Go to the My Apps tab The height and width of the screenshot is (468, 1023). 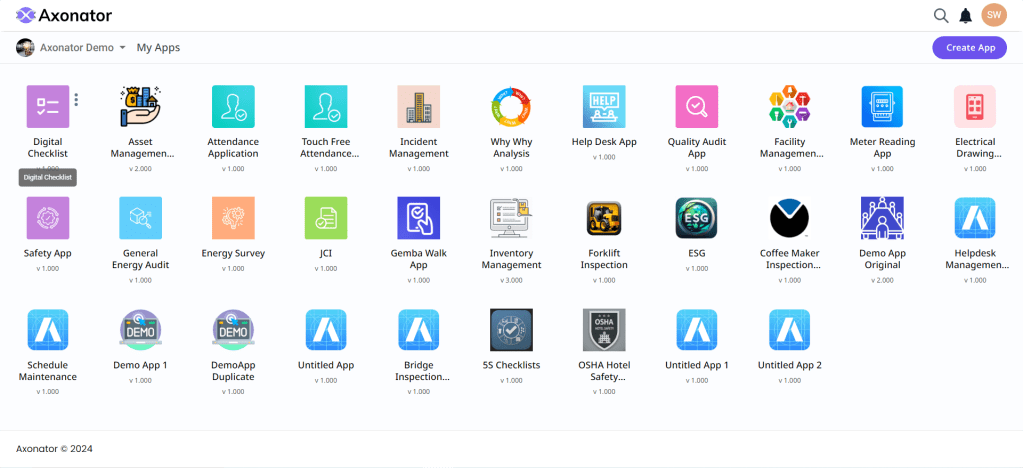158,47
